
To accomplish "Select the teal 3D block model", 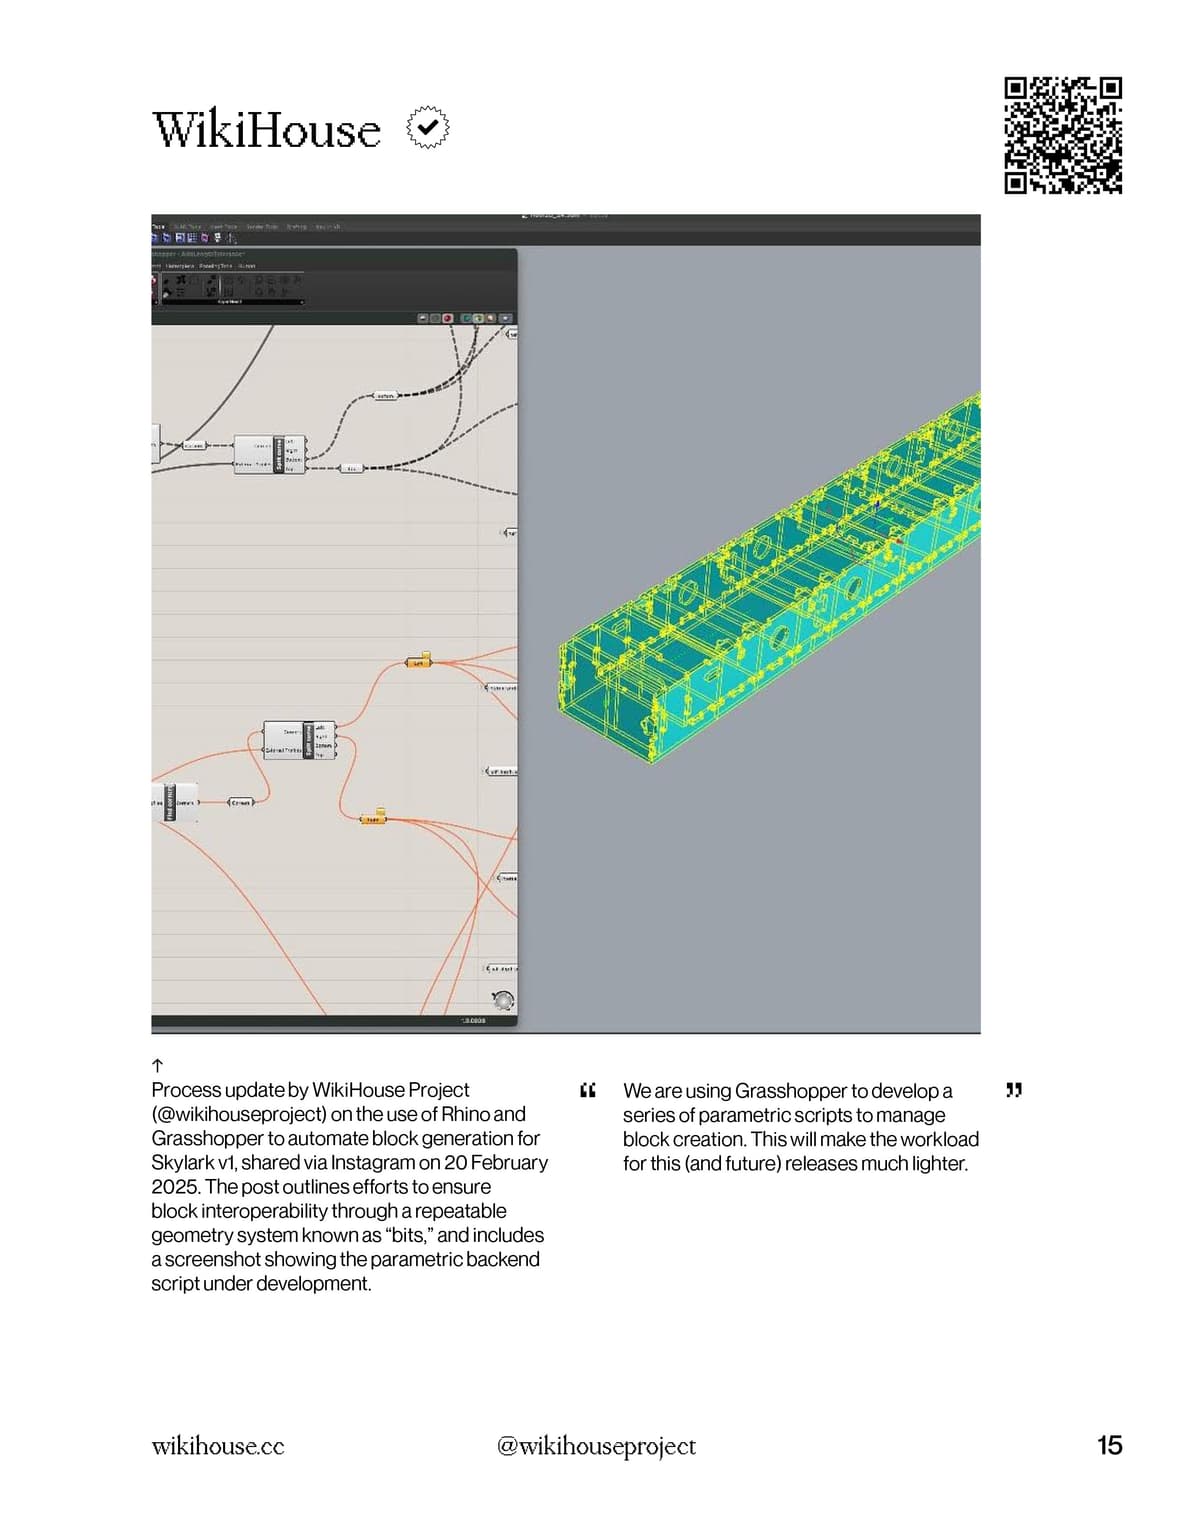I will [770, 580].
